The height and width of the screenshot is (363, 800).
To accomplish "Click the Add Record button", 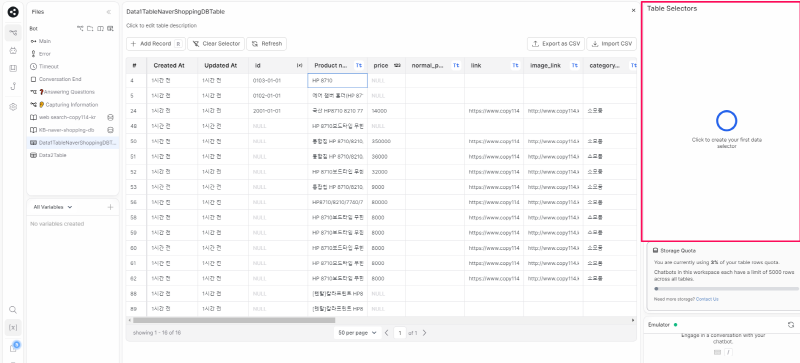I will pyautogui.click(x=156, y=44).
